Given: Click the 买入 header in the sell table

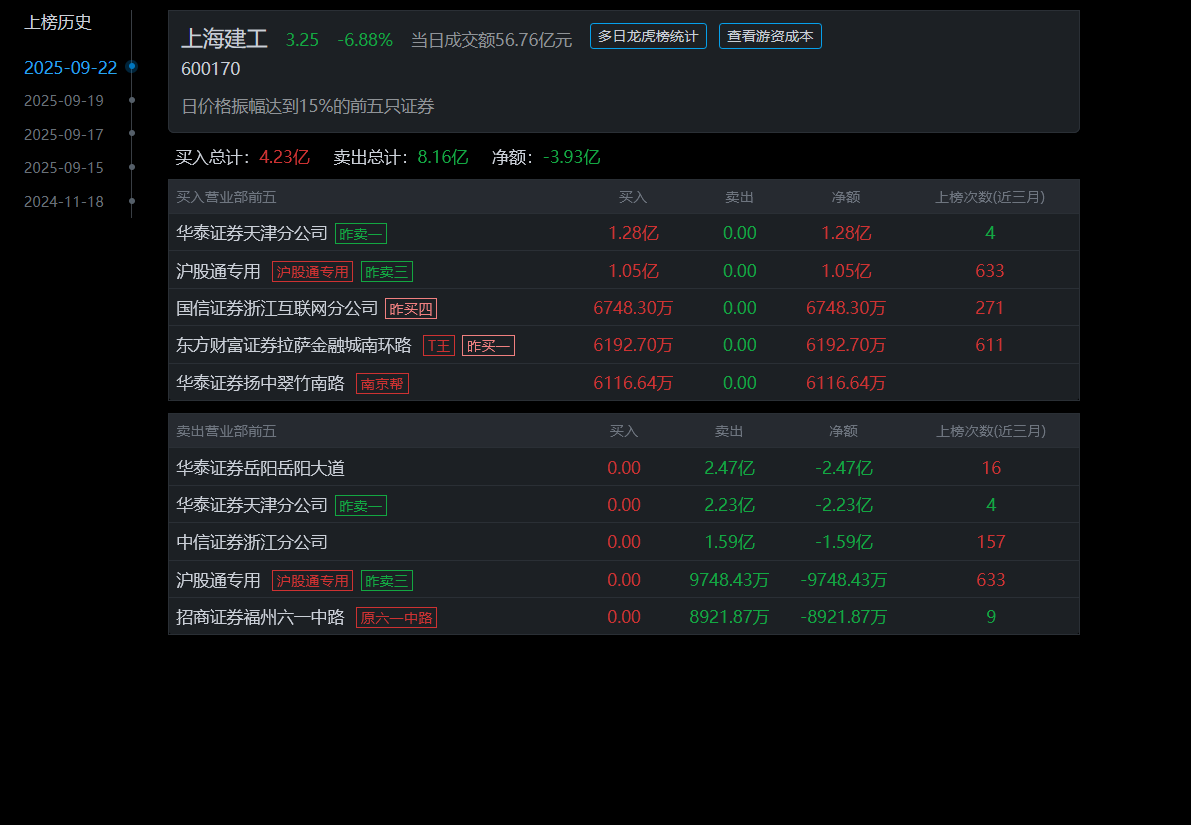Looking at the screenshot, I should point(624,431).
